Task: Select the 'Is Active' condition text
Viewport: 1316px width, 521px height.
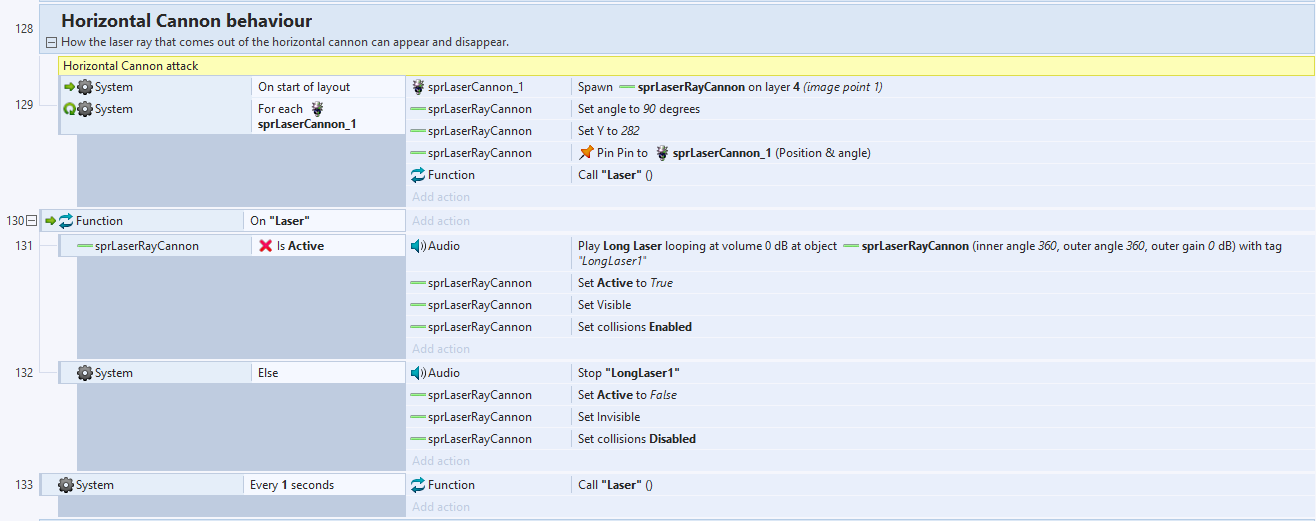Action: pyautogui.click(x=300, y=246)
